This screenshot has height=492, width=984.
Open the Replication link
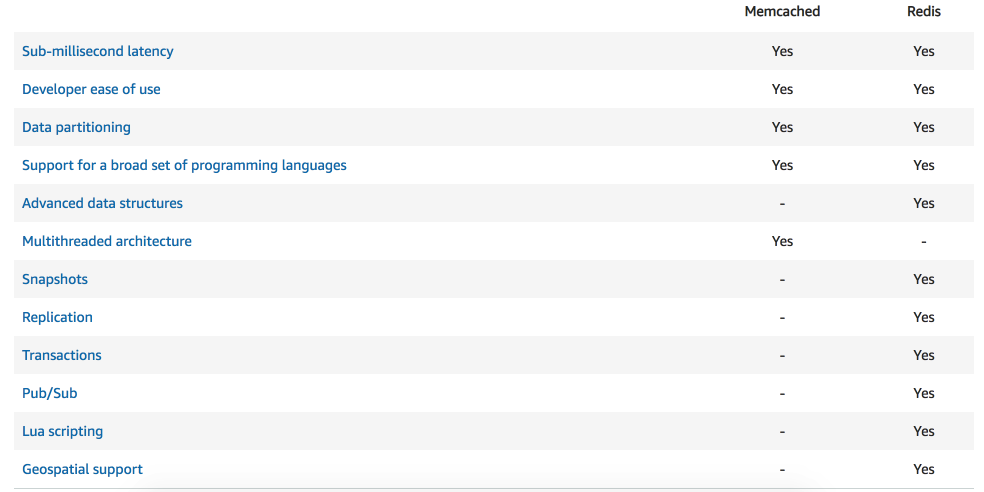(x=57, y=318)
